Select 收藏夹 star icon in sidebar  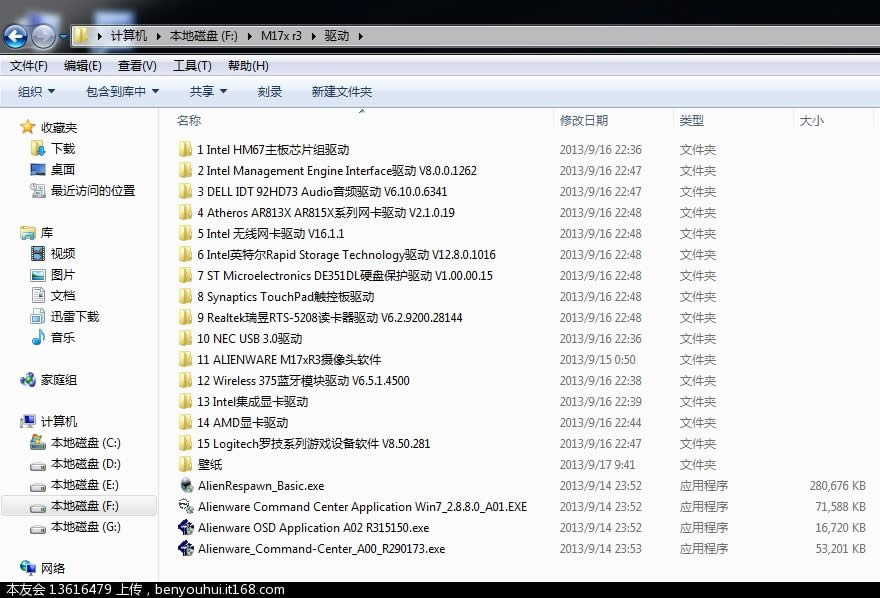27,127
